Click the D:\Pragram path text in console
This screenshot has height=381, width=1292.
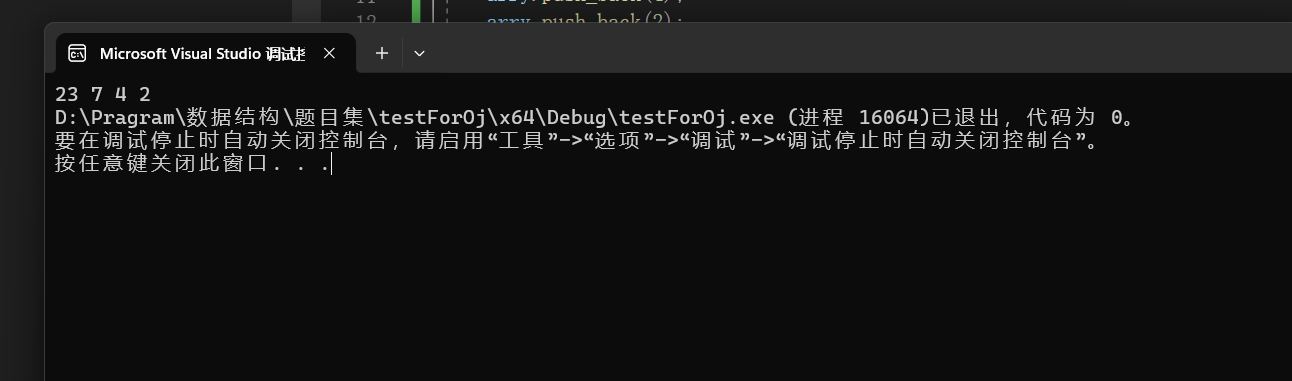116,118
